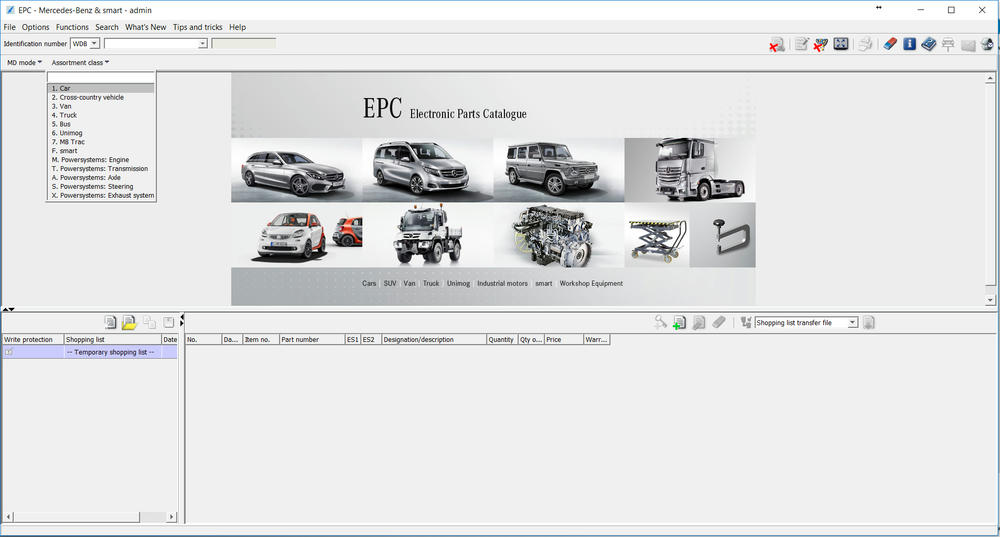This screenshot has height=537, width=1000.
Task: Click the wrench tool icon above parts table
Action: pos(660,322)
